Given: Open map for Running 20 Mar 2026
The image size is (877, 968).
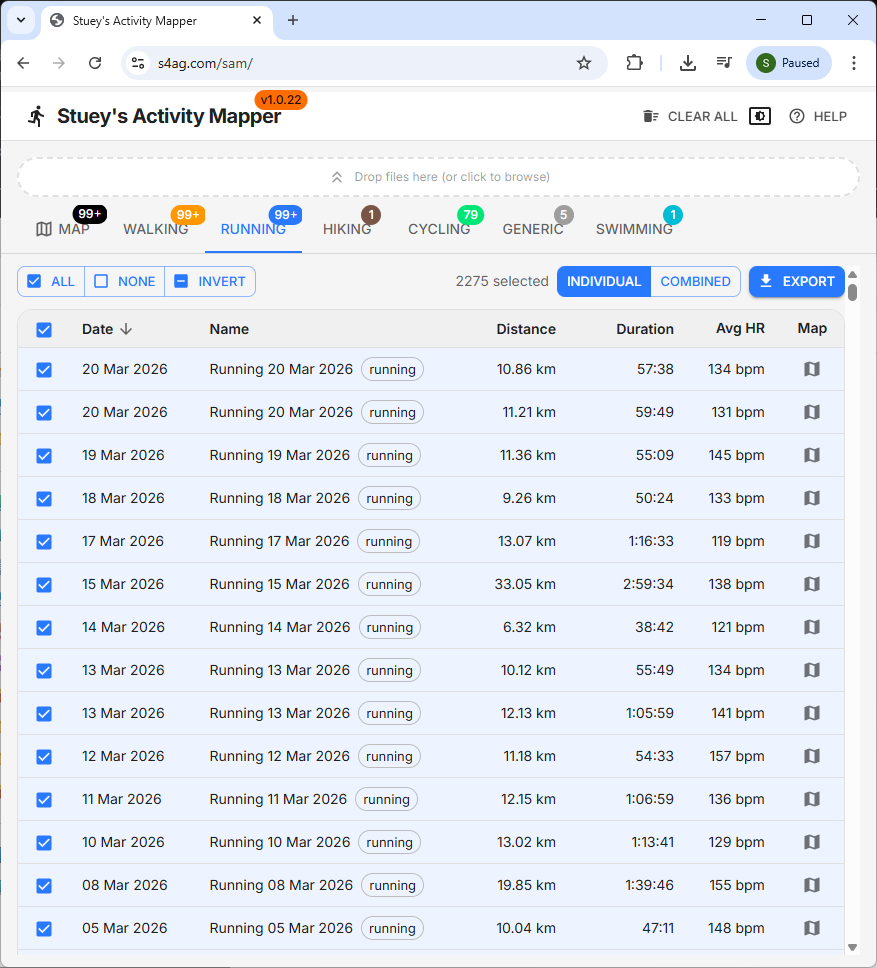Looking at the screenshot, I should click(811, 369).
